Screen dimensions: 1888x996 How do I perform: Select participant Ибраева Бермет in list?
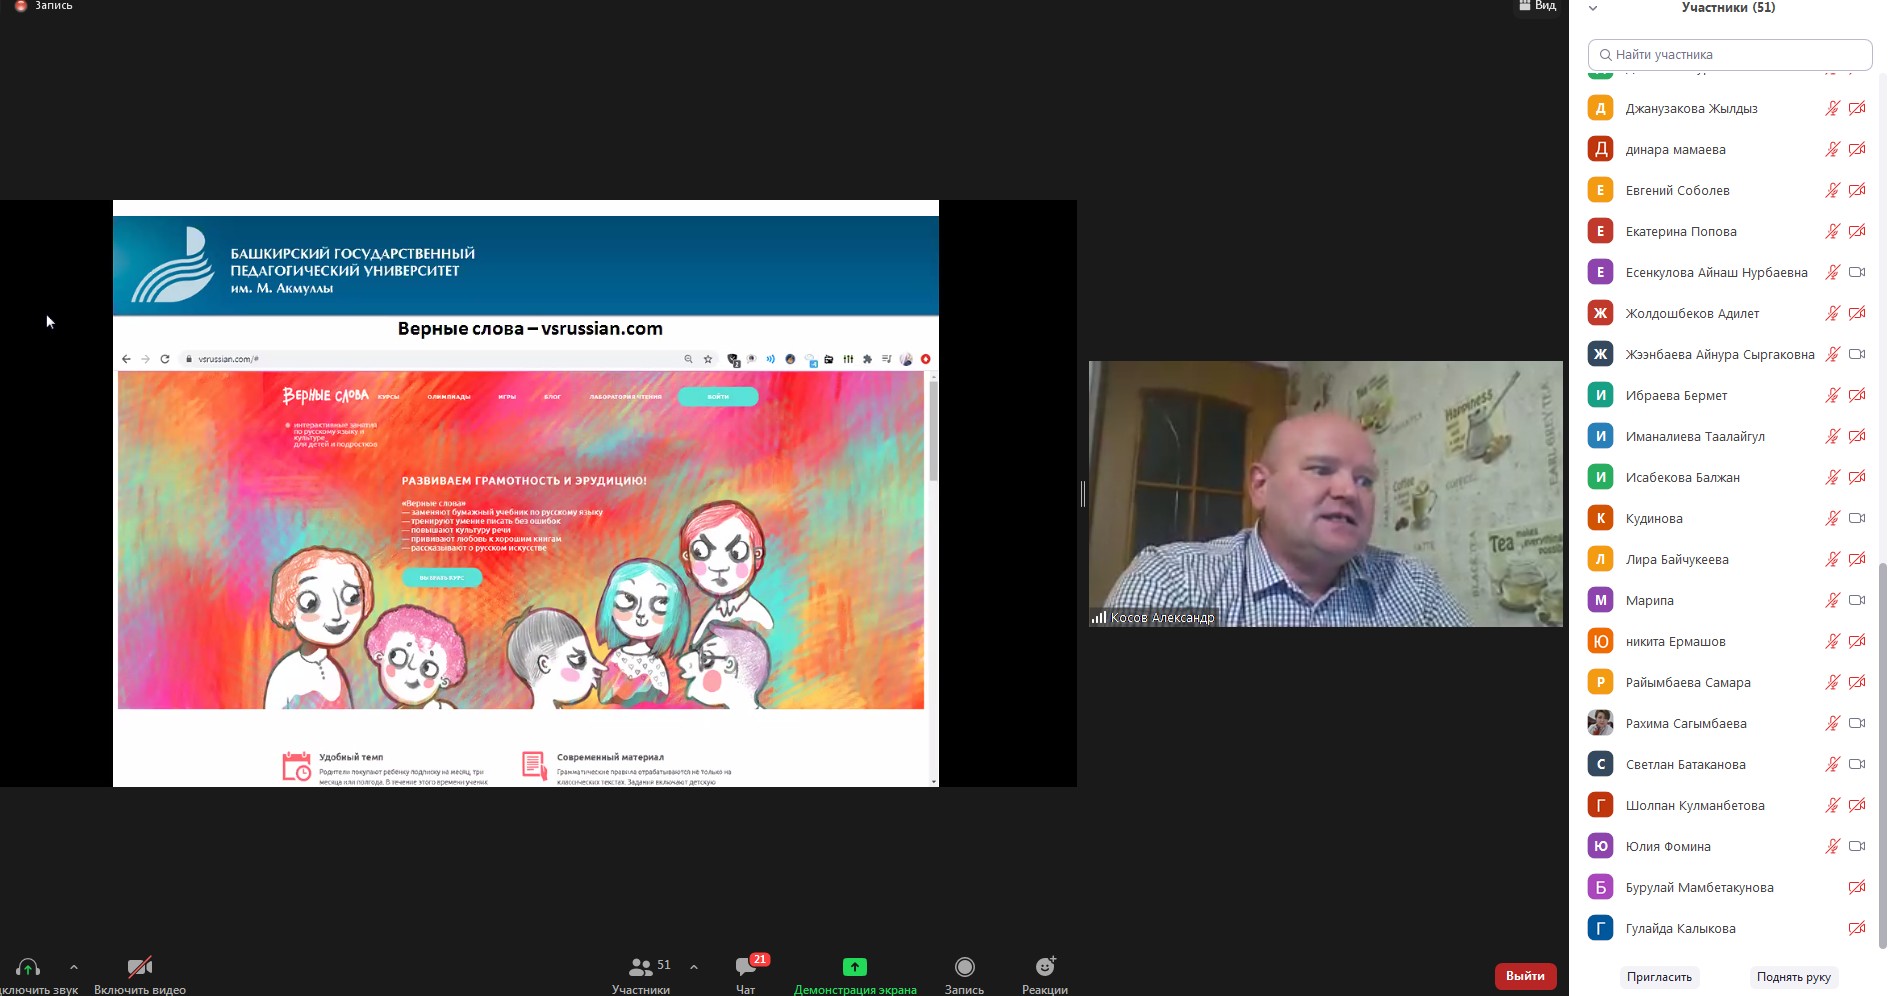coord(1676,395)
